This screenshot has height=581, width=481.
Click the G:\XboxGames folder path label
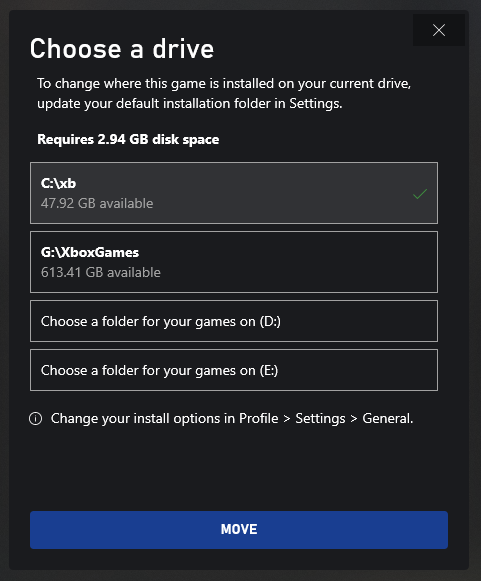coord(90,253)
